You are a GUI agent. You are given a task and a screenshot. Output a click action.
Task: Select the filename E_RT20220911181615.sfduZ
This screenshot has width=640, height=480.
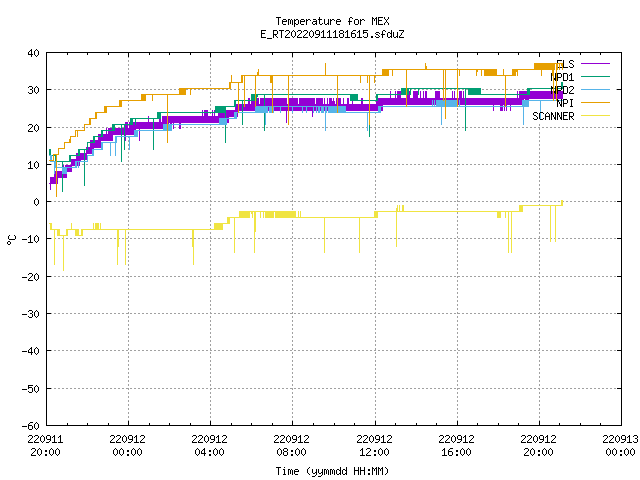(x=332, y=34)
